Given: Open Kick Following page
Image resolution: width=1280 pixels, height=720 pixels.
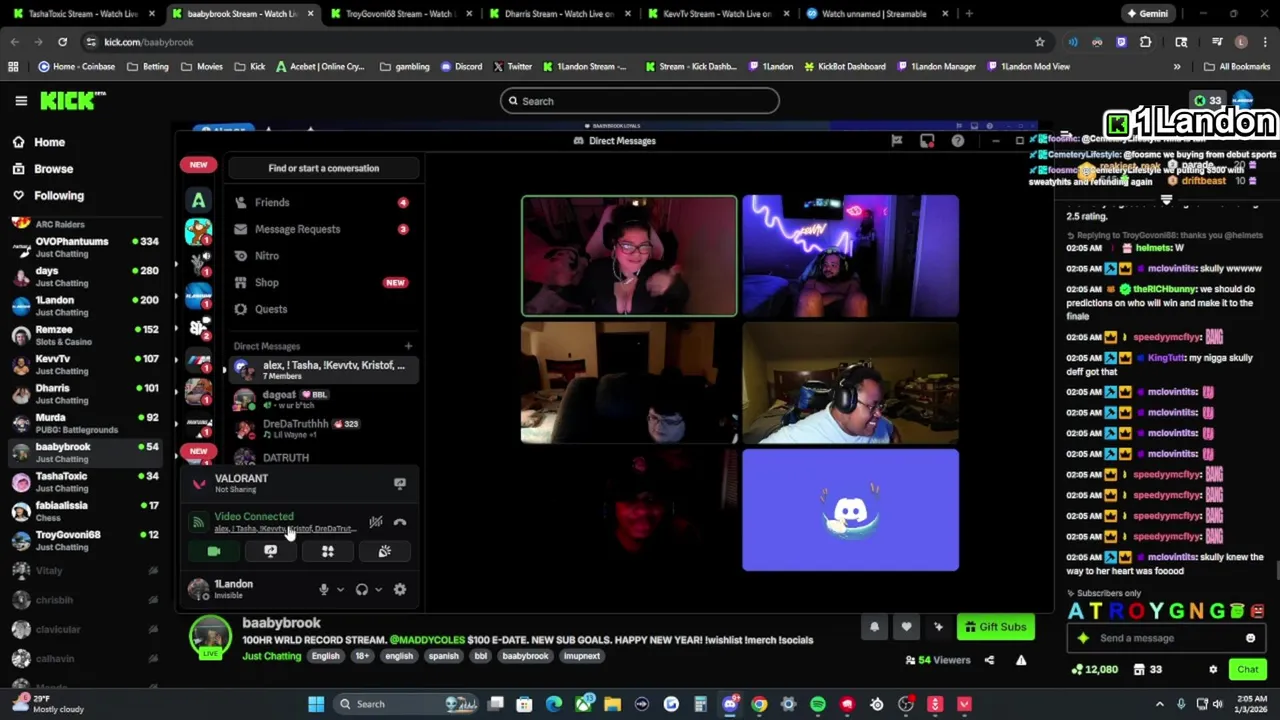Looking at the screenshot, I should click(48, 196).
